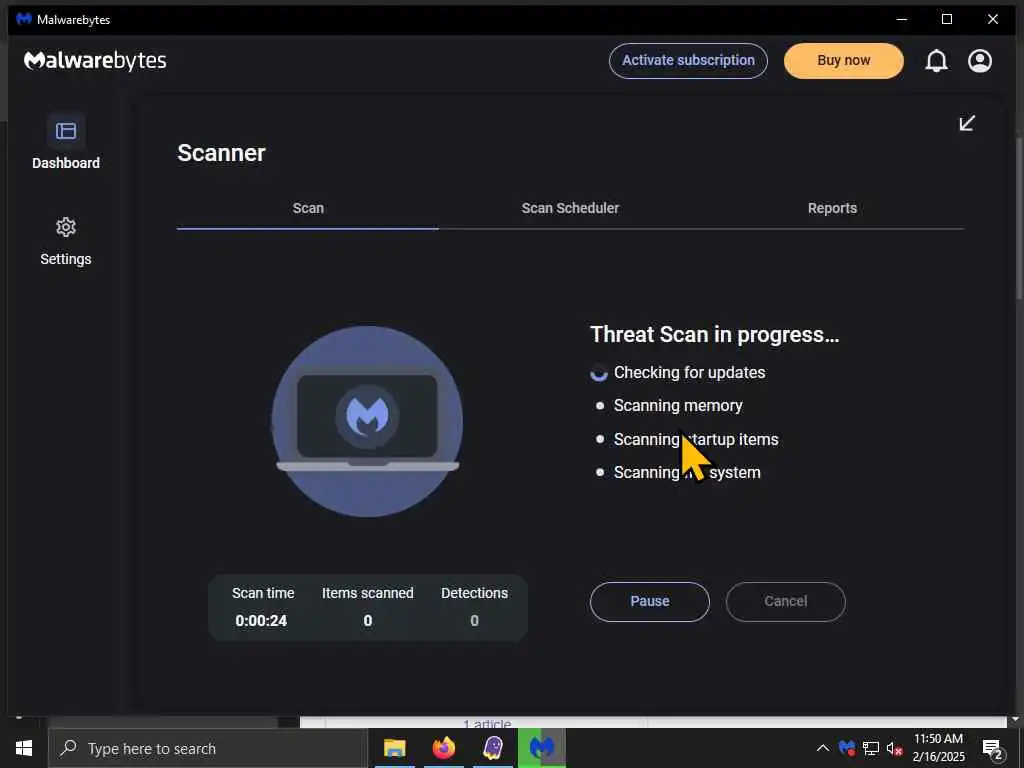Open network status tray icon
The width and height of the screenshot is (1024, 768).
[x=871, y=748]
